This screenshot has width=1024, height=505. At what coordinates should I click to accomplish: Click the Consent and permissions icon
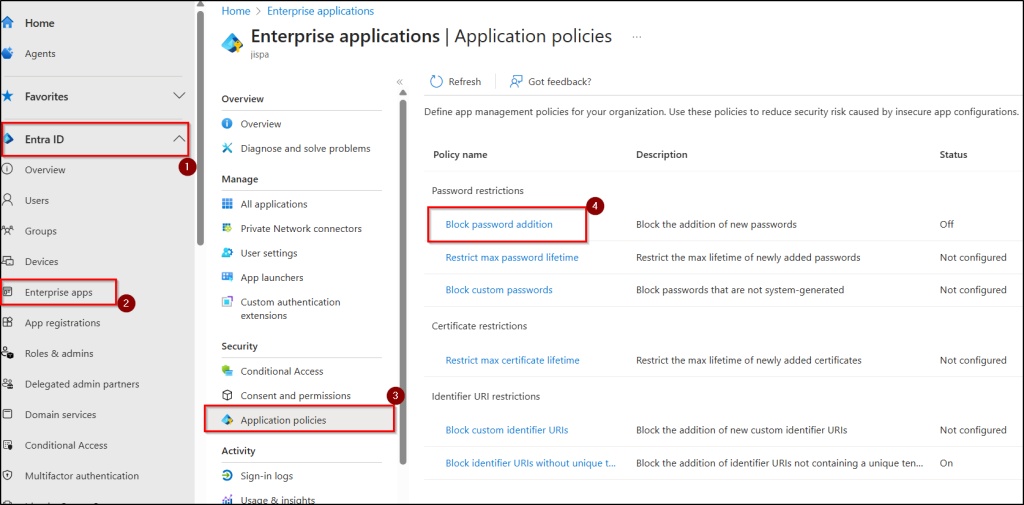228,396
